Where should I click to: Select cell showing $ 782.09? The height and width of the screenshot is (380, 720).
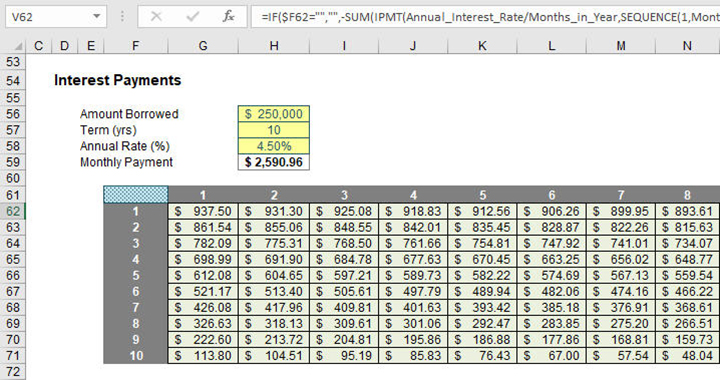tap(203, 243)
